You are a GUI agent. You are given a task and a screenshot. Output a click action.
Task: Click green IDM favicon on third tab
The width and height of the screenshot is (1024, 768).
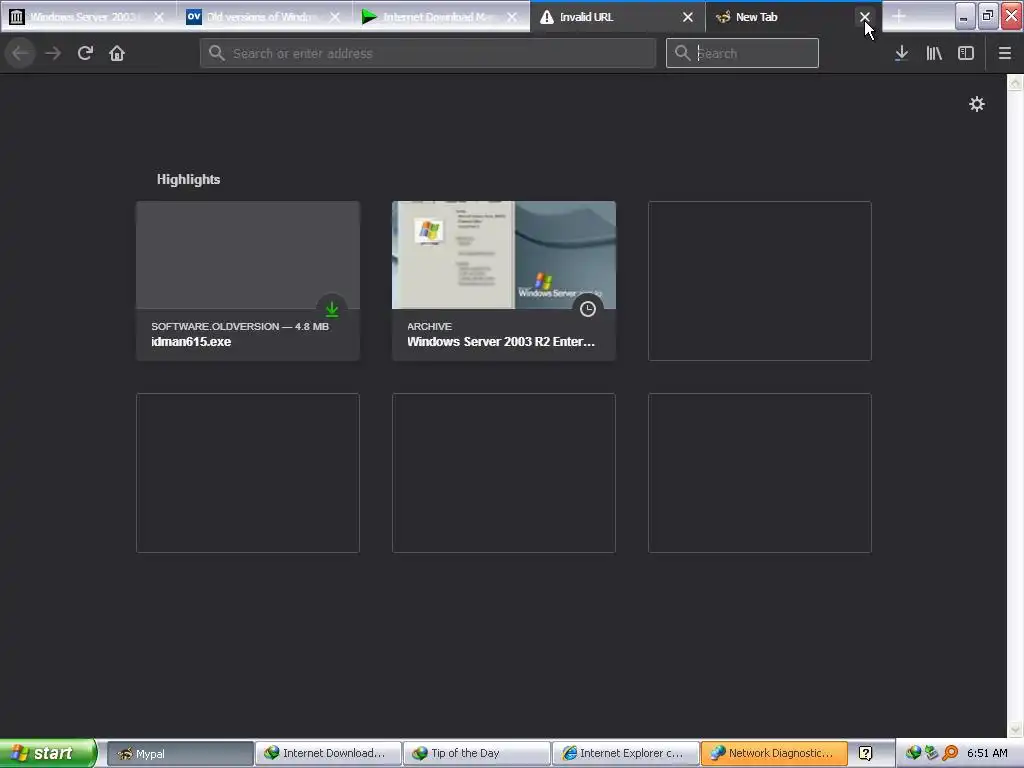[x=369, y=17]
